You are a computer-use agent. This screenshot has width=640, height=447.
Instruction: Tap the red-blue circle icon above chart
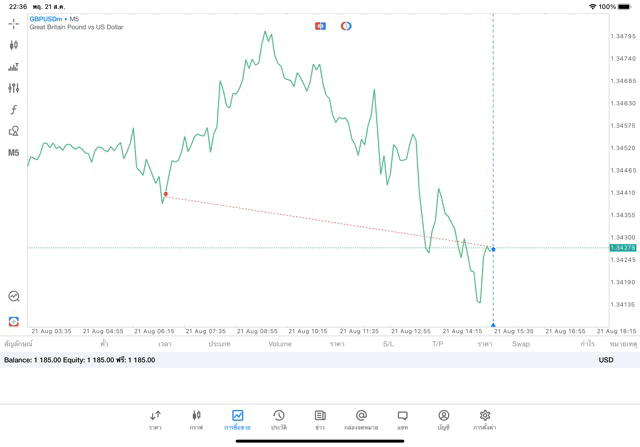(346, 26)
